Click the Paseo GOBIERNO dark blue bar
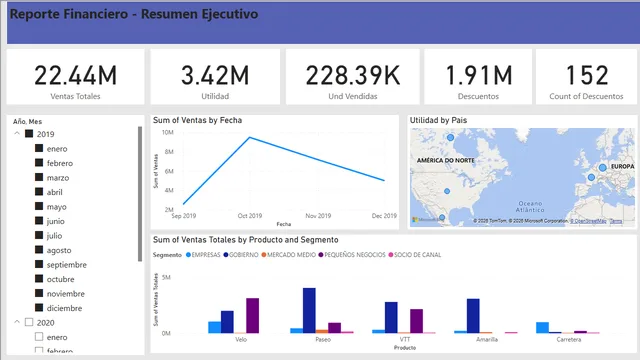This screenshot has width=640, height=360. (x=309, y=311)
